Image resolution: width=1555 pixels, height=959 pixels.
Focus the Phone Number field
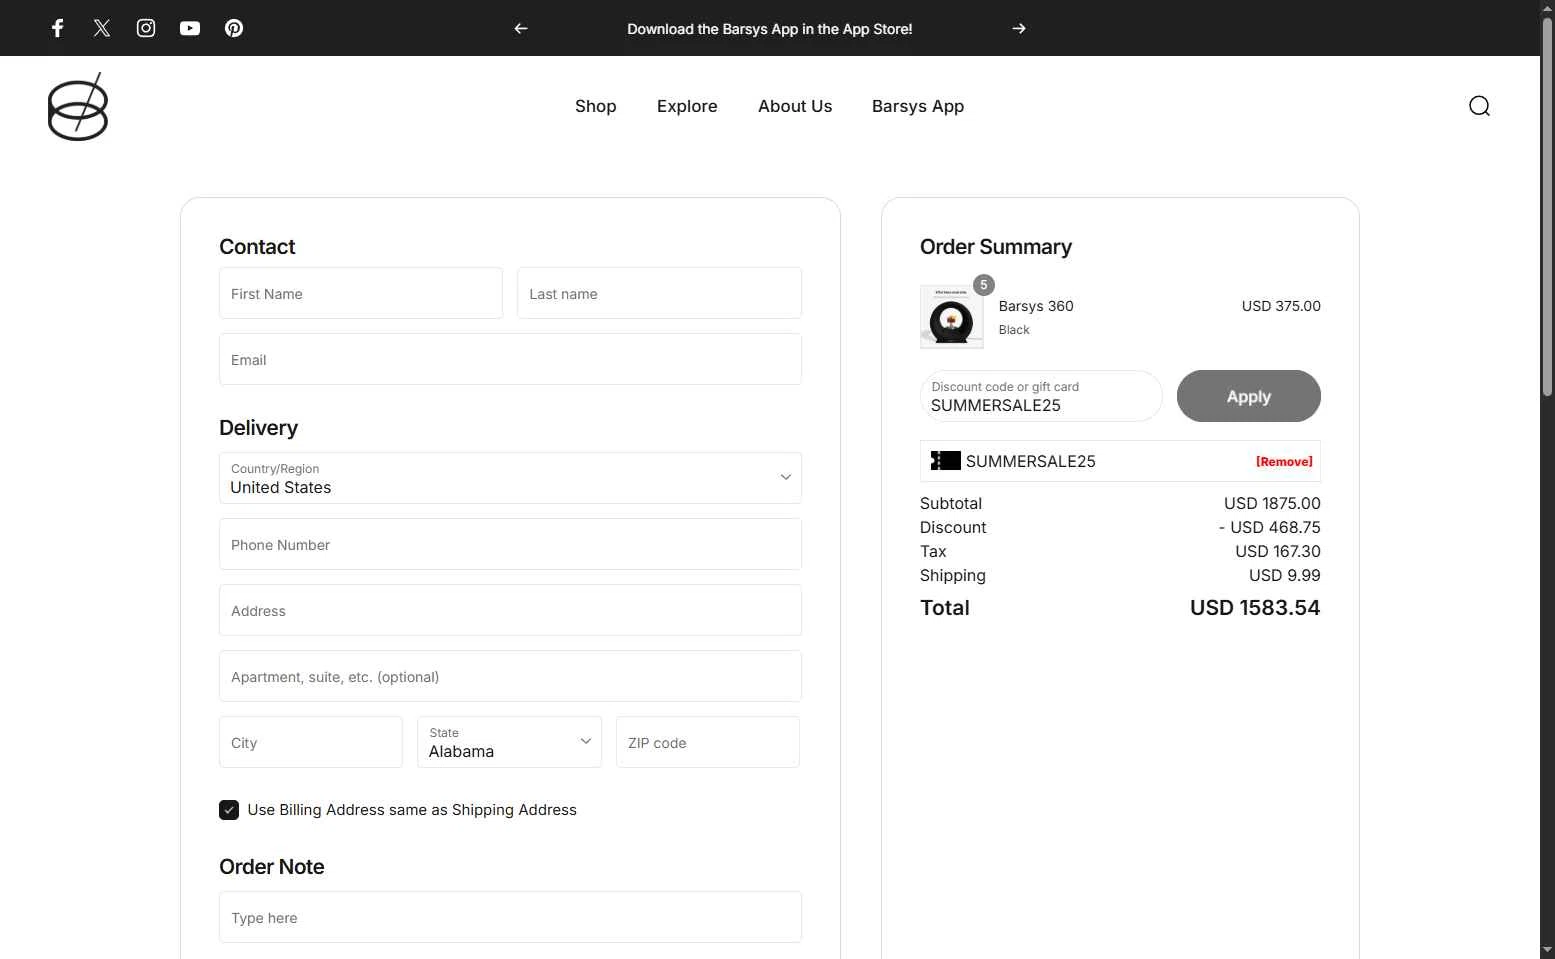click(x=510, y=544)
